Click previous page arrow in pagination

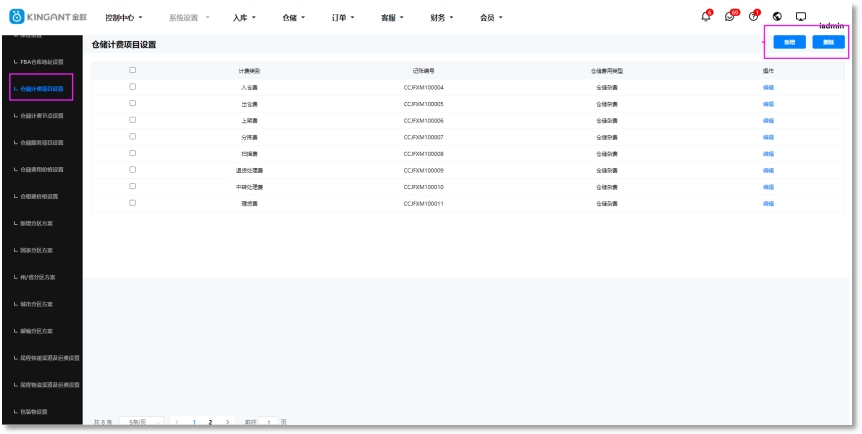coord(177,423)
